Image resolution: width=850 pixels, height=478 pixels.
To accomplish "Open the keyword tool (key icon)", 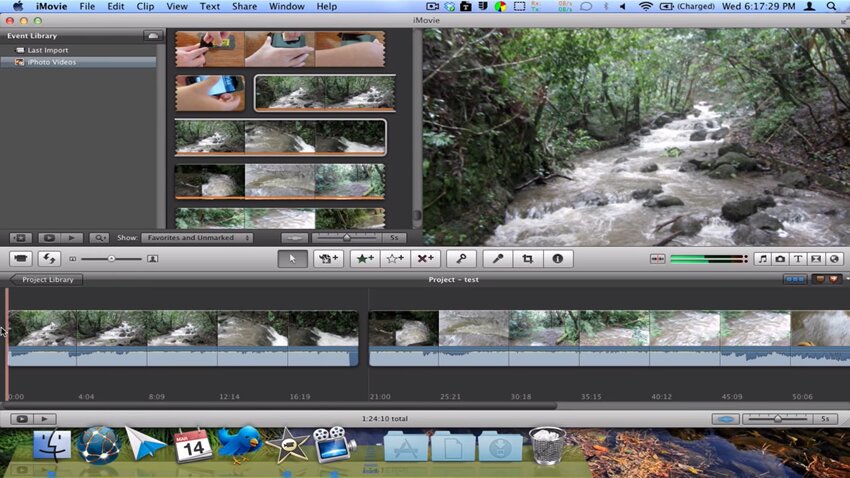I will tap(461, 259).
